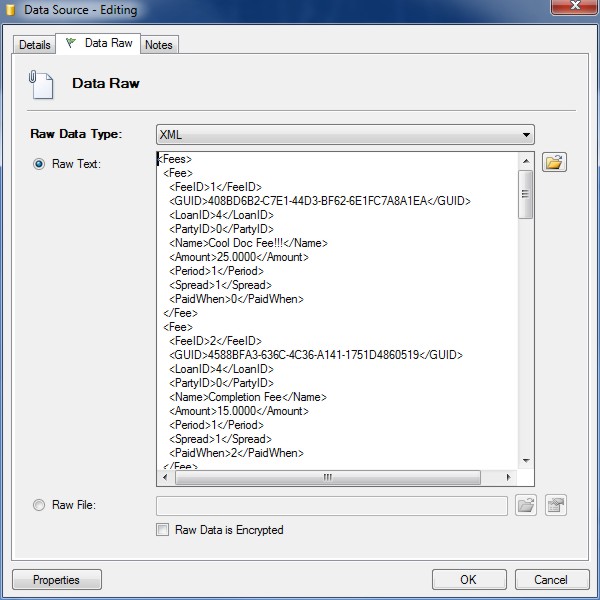Select the Raw Text radio button
The width and height of the screenshot is (600, 600).
[40, 164]
